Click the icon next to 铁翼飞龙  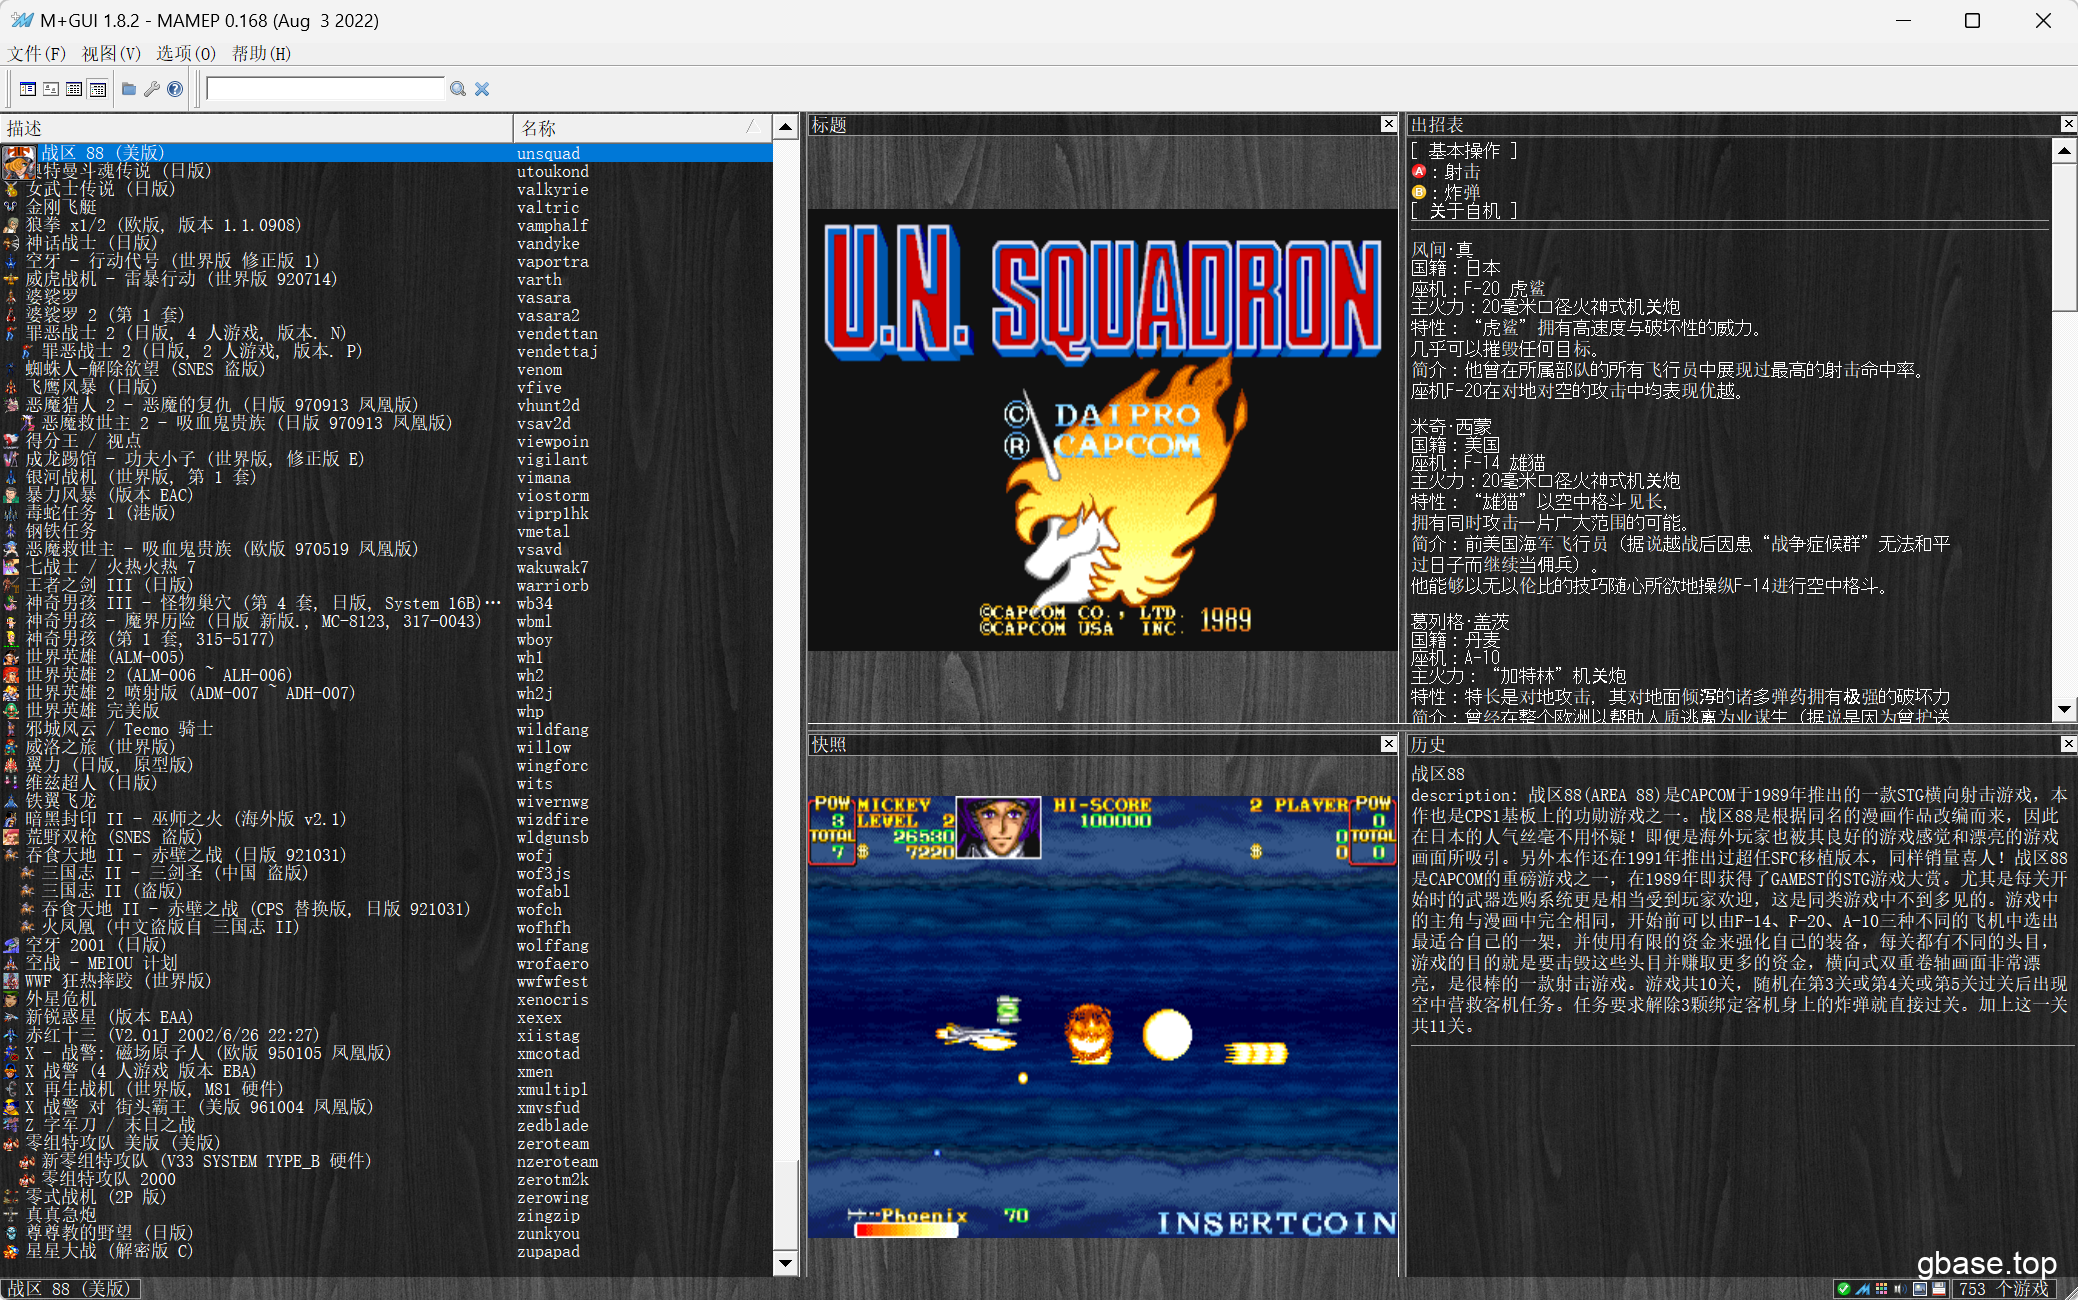tap(12, 801)
